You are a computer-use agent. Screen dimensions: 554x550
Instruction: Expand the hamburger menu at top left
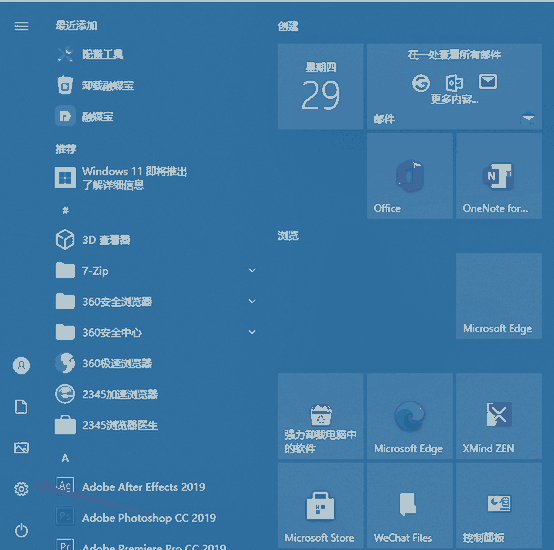pyautogui.click(x=21, y=26)
